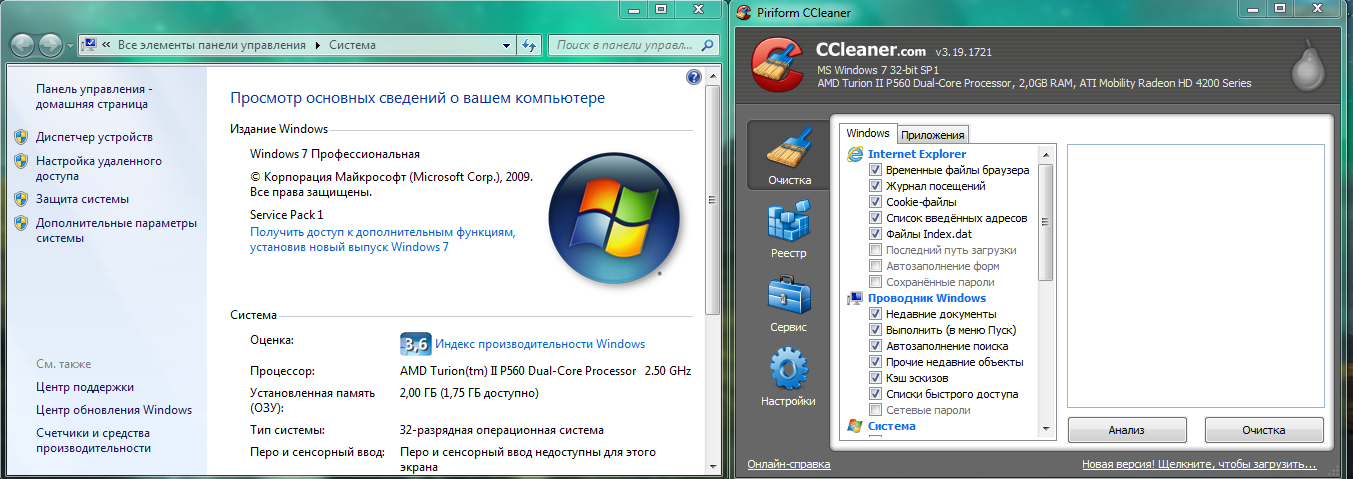Viewport: 1353px width, 479px height.
Task: Click the scroll down arrow in CCleaner list
Action: [x=1046, y=428]
